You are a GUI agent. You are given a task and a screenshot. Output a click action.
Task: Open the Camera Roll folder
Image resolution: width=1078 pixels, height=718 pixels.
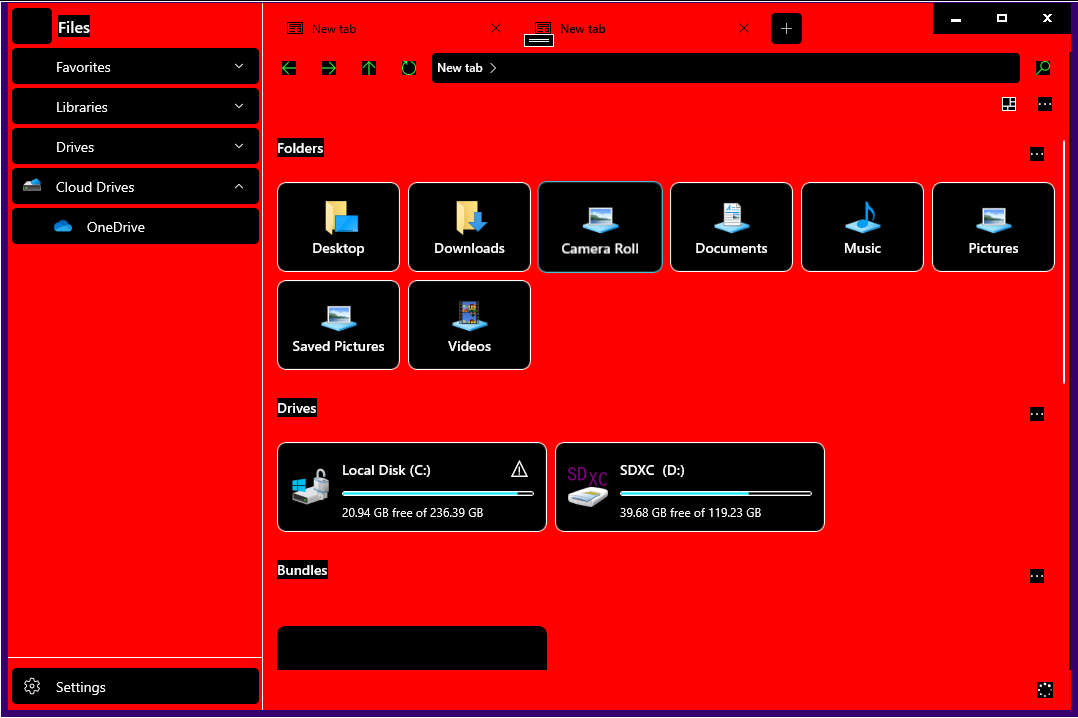tap(600, 227)
